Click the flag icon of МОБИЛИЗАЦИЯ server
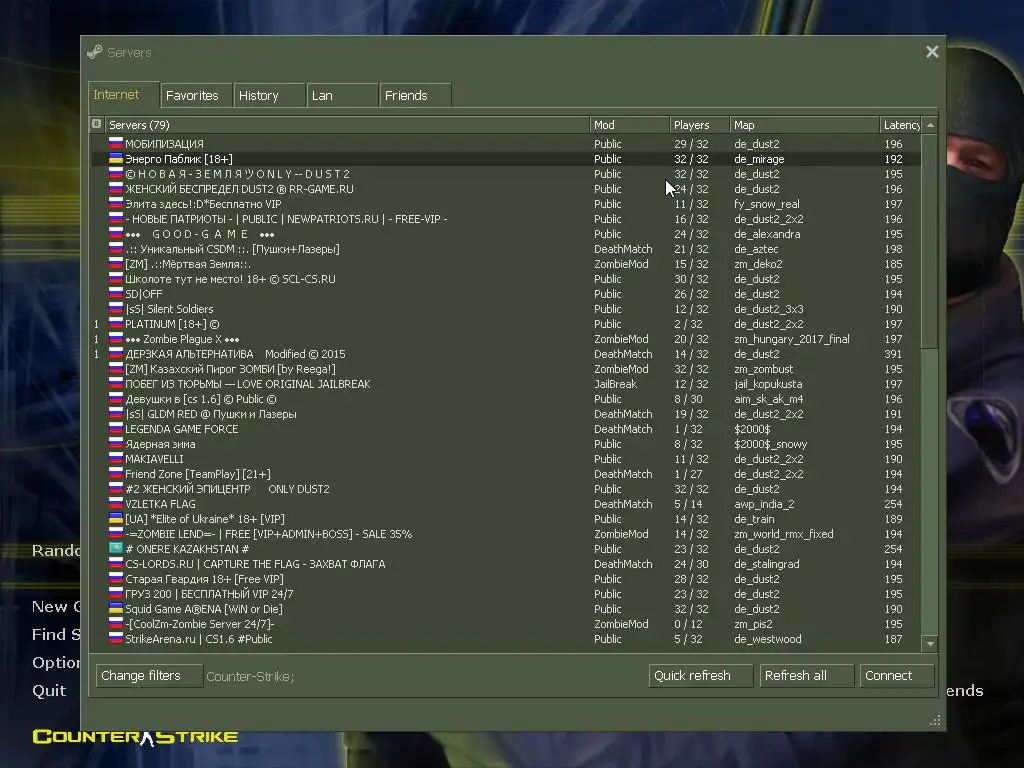The width and height of the screenshot is (1024, 768). tap(116, 143)
